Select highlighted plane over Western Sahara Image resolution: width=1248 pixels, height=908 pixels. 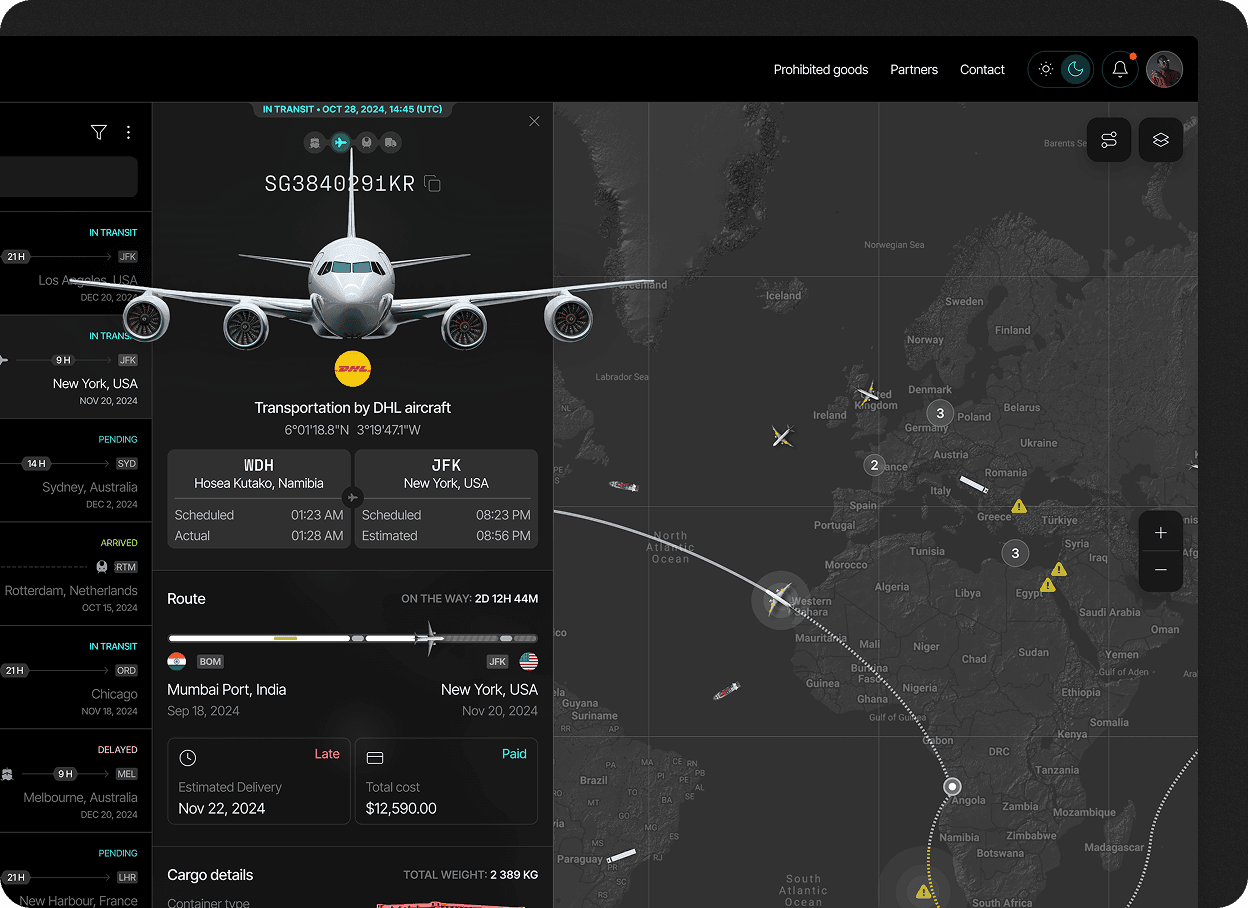click(x=780, y=599)
